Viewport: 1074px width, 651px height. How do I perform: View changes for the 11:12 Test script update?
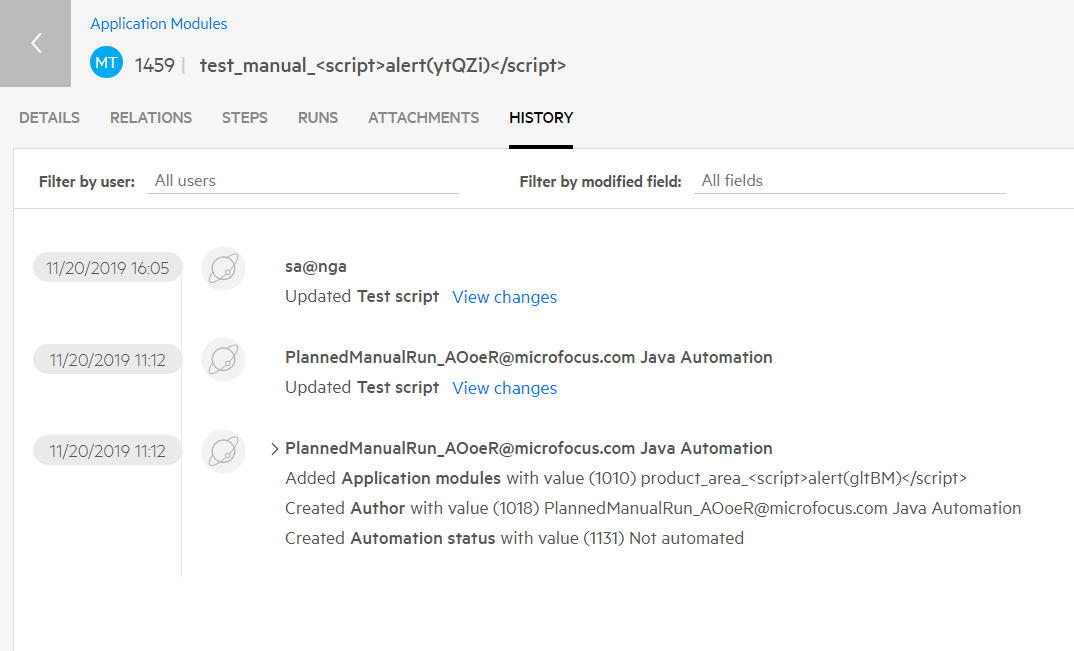pos(505,389)
